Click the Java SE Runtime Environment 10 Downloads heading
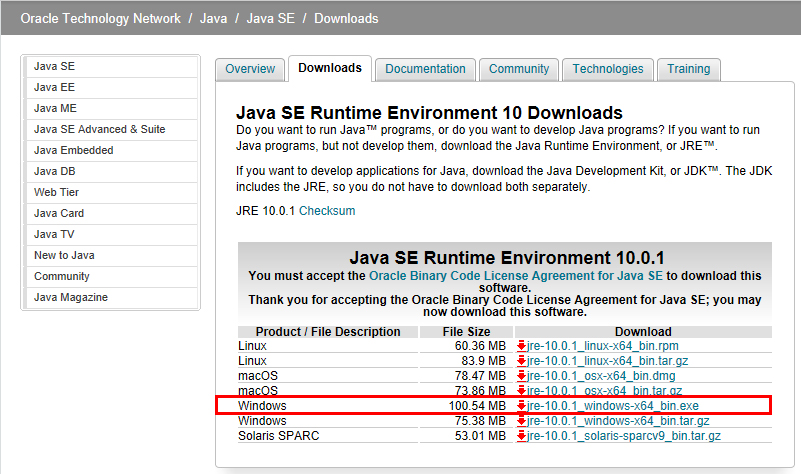 pyautogui.click(x=429, y=112)
